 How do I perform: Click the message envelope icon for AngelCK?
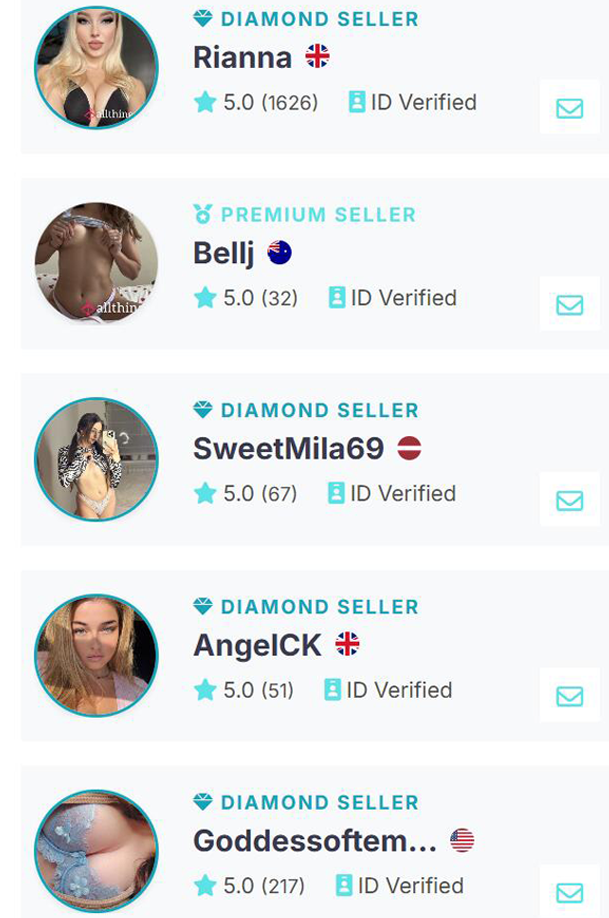point(569,696)
